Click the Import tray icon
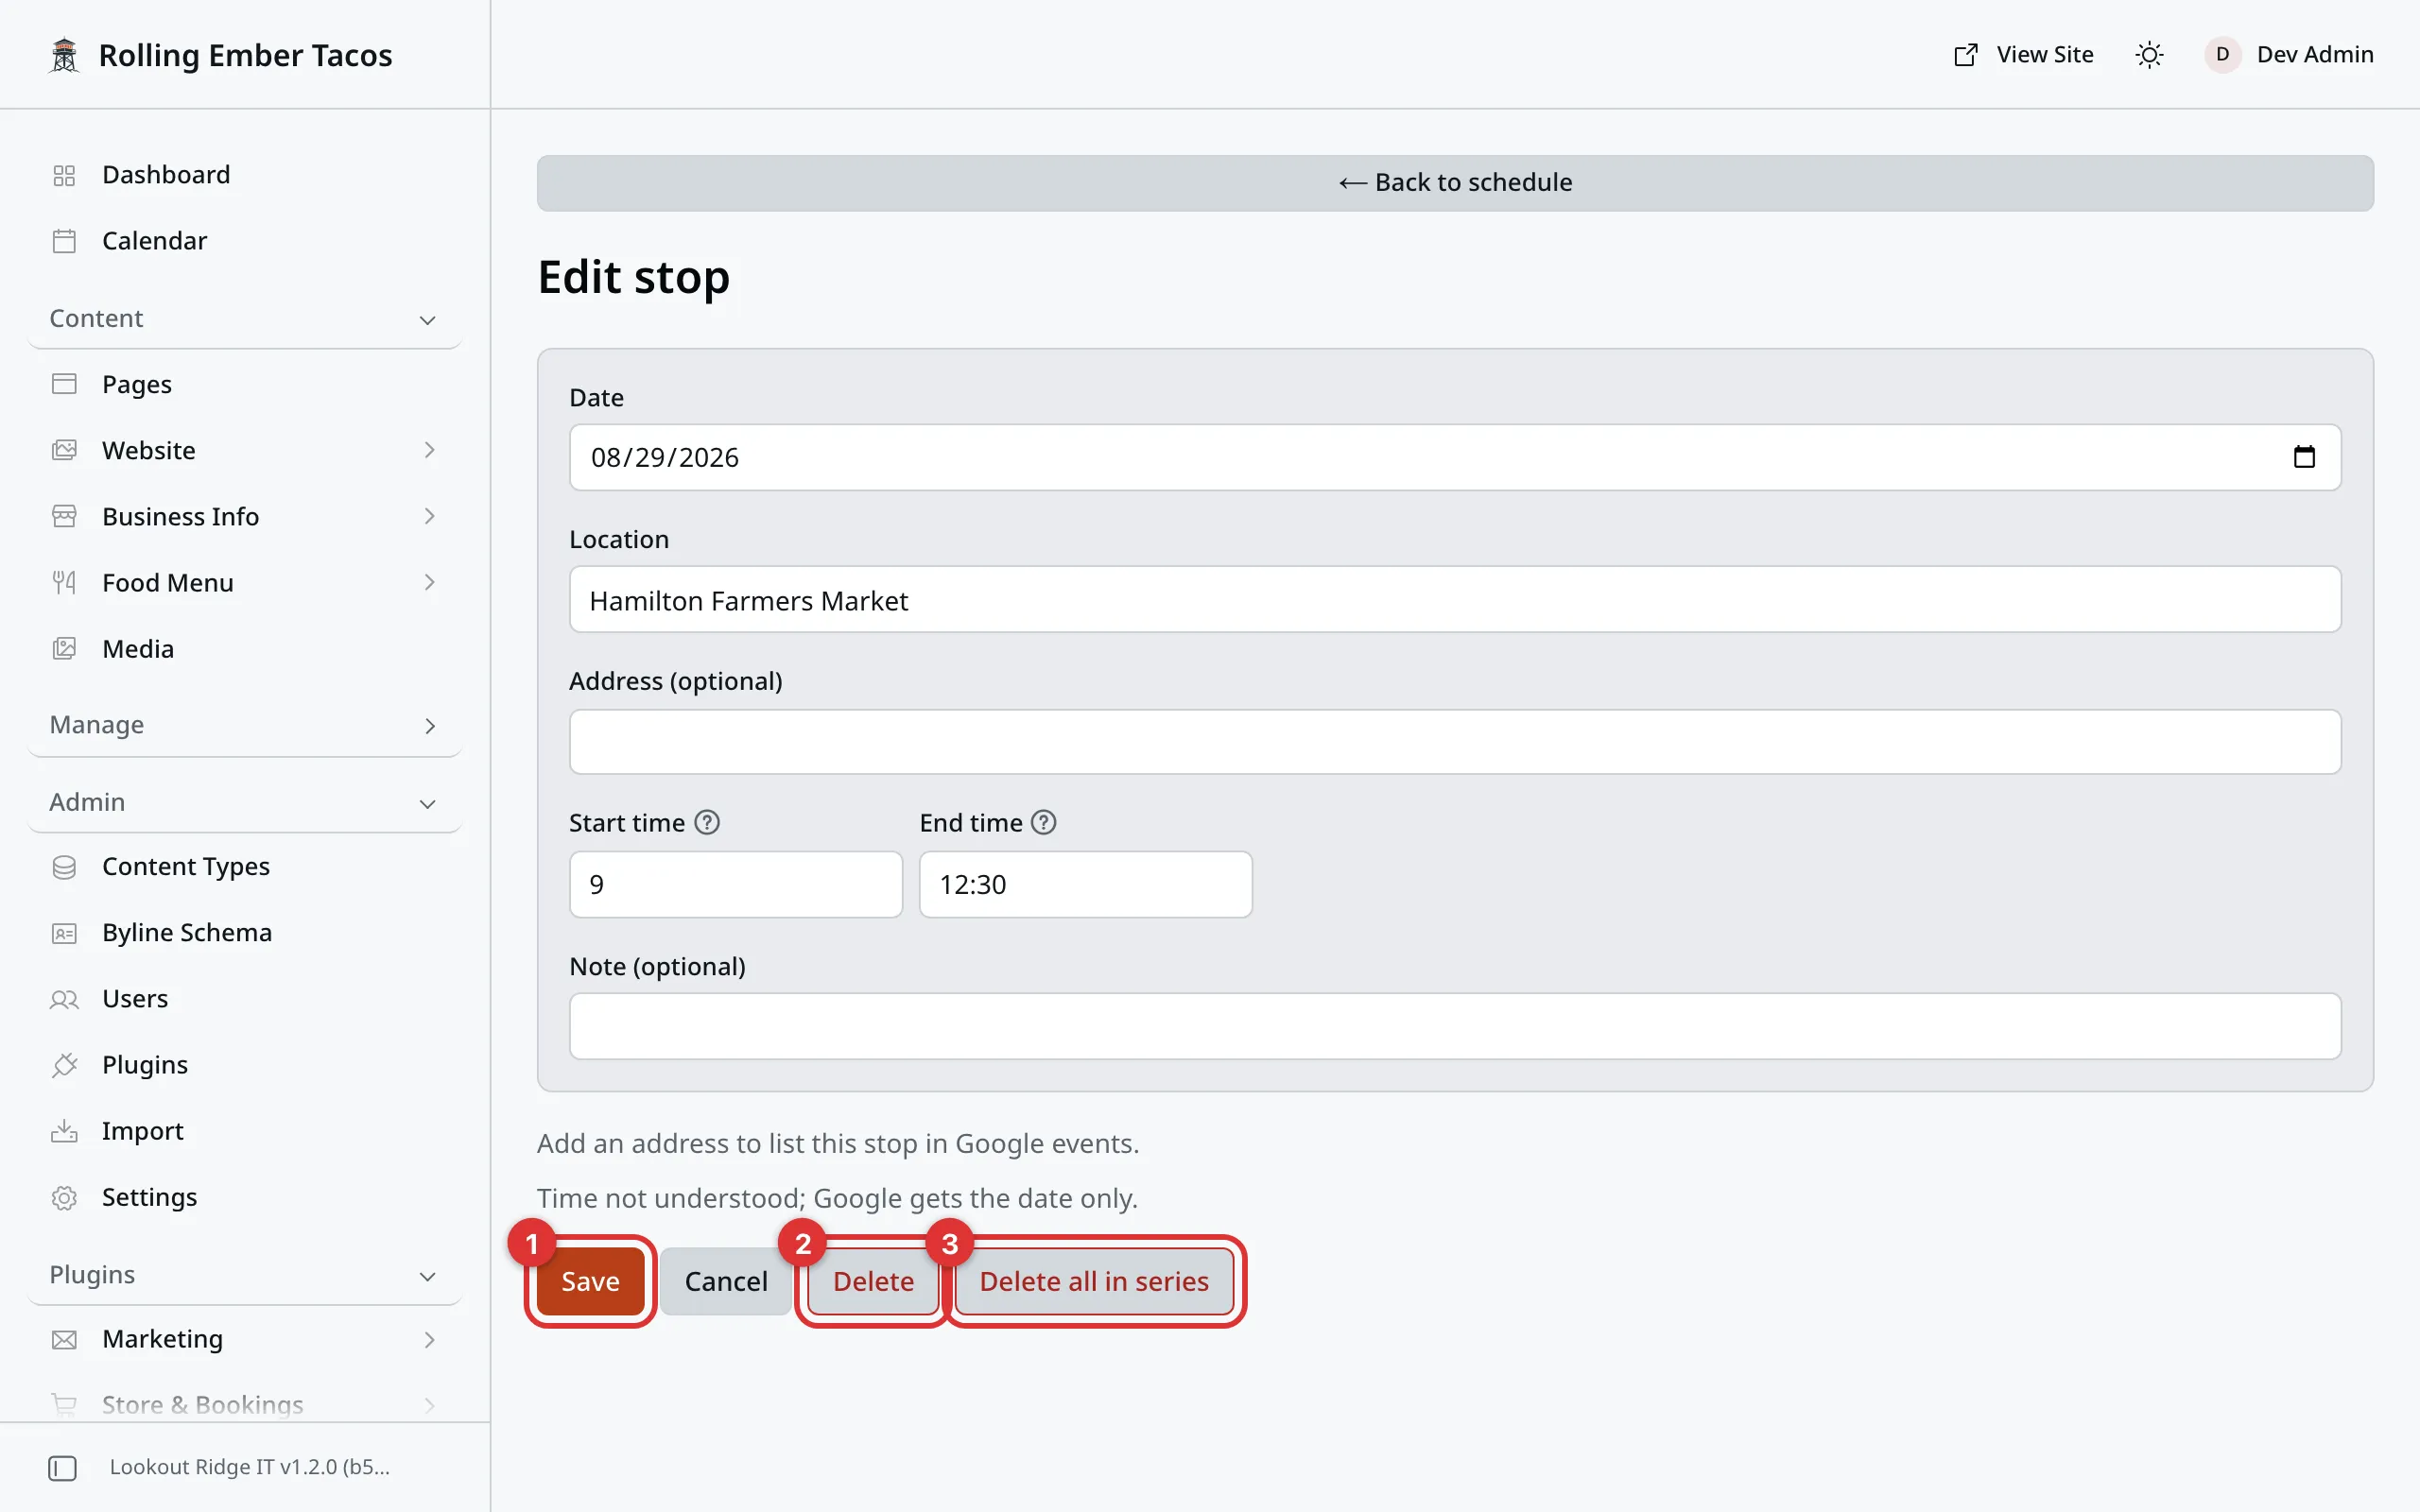 [64, 1131]
